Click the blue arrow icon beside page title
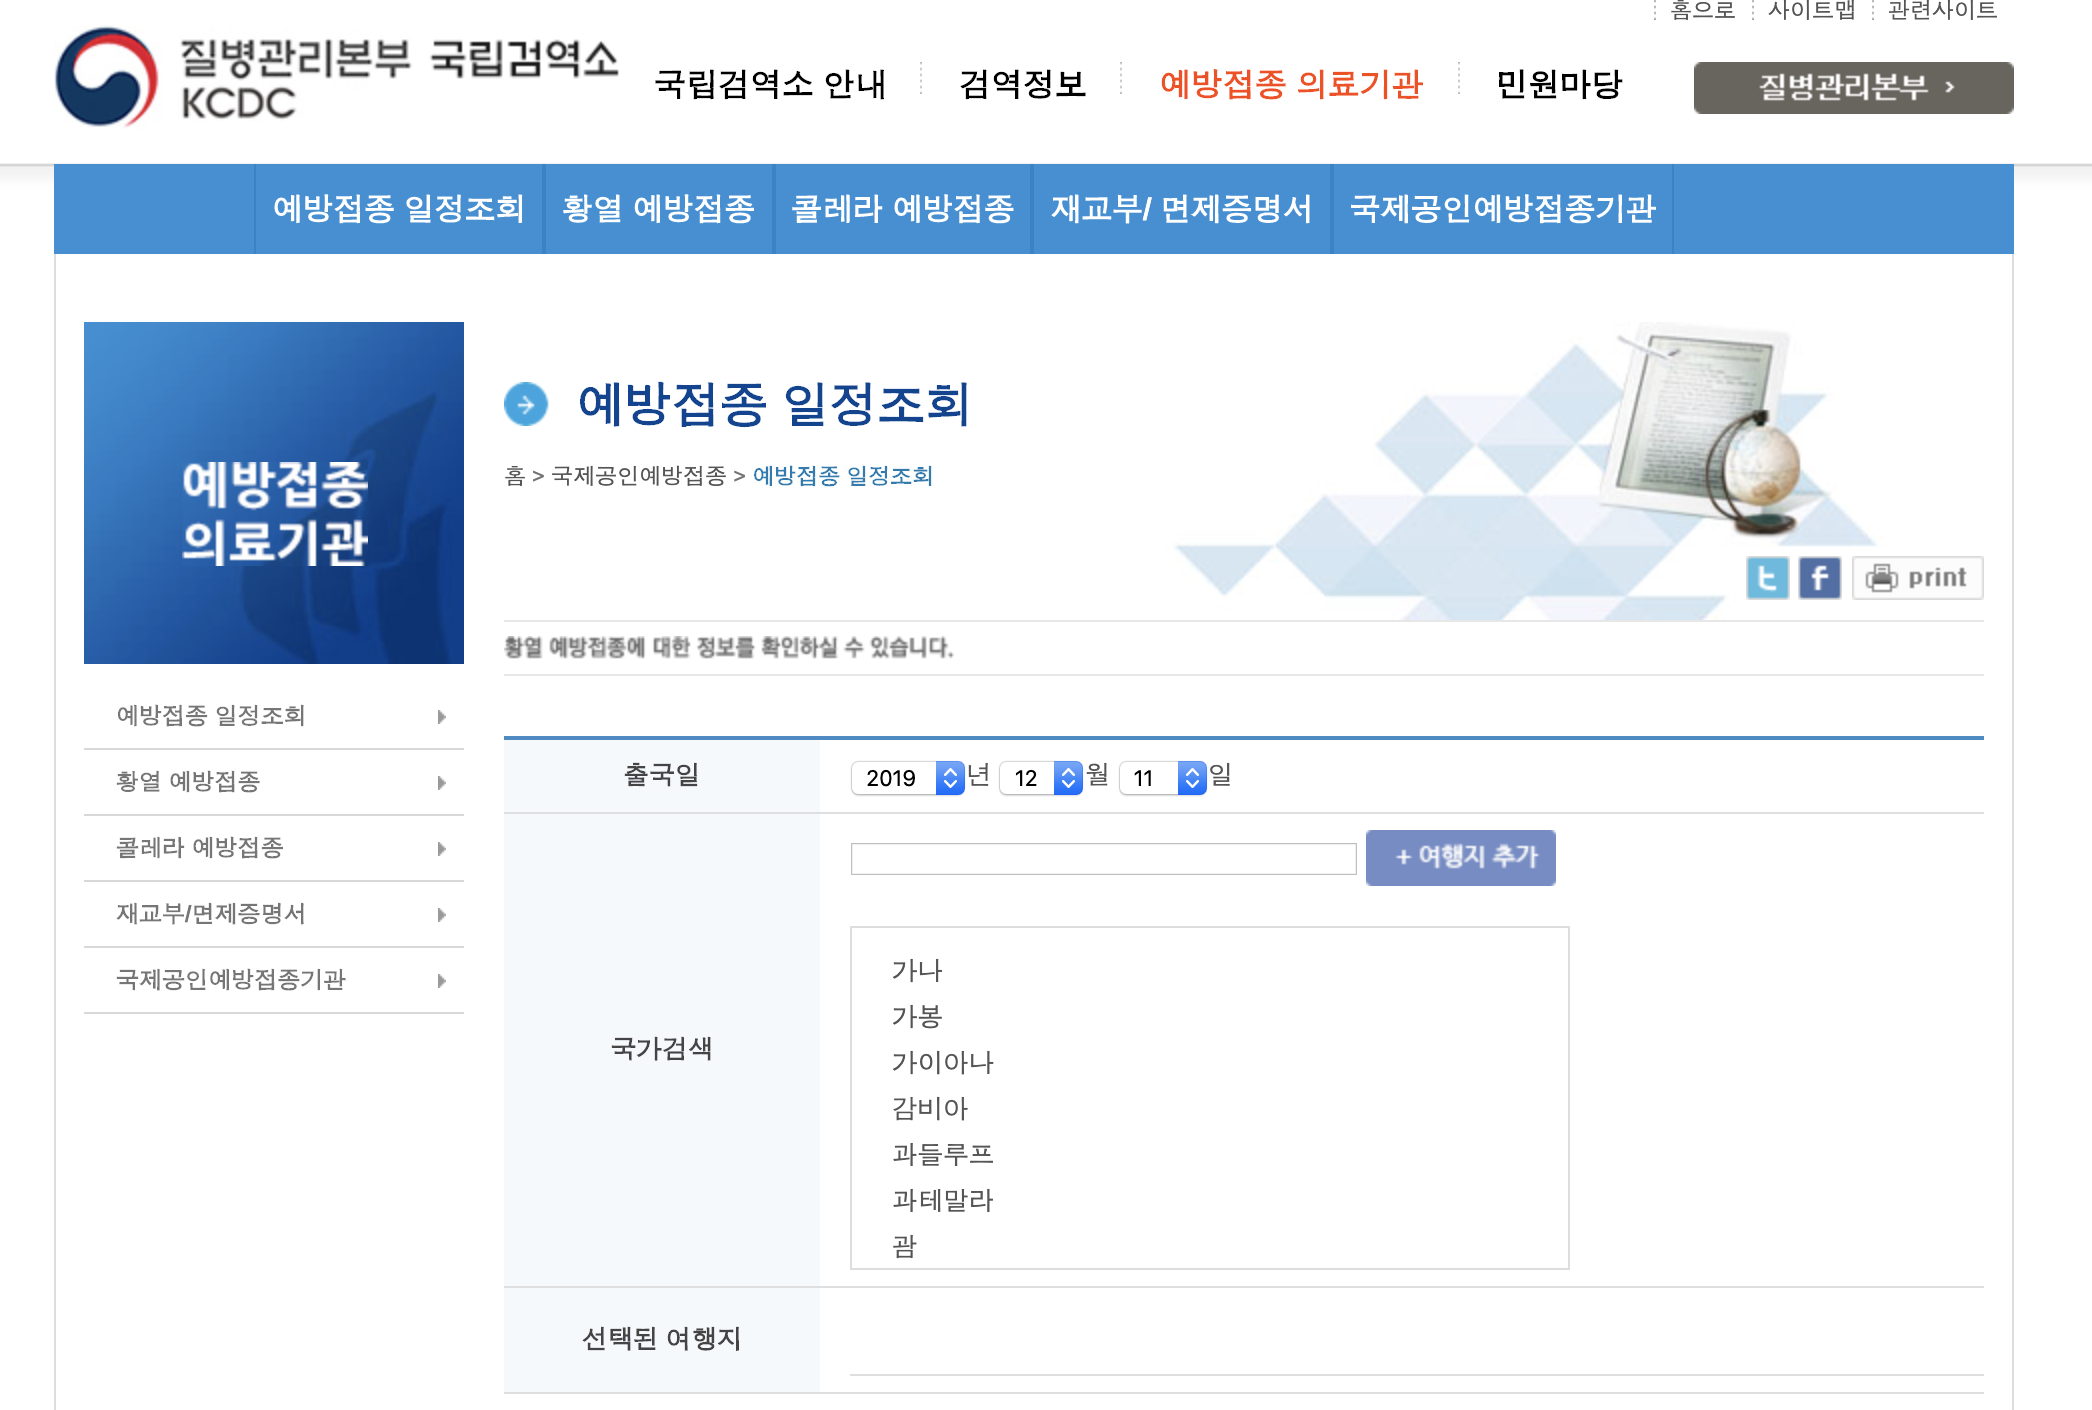This screenshot has width=2092, height=1410. pyautogui.click(x=526, y=404)
